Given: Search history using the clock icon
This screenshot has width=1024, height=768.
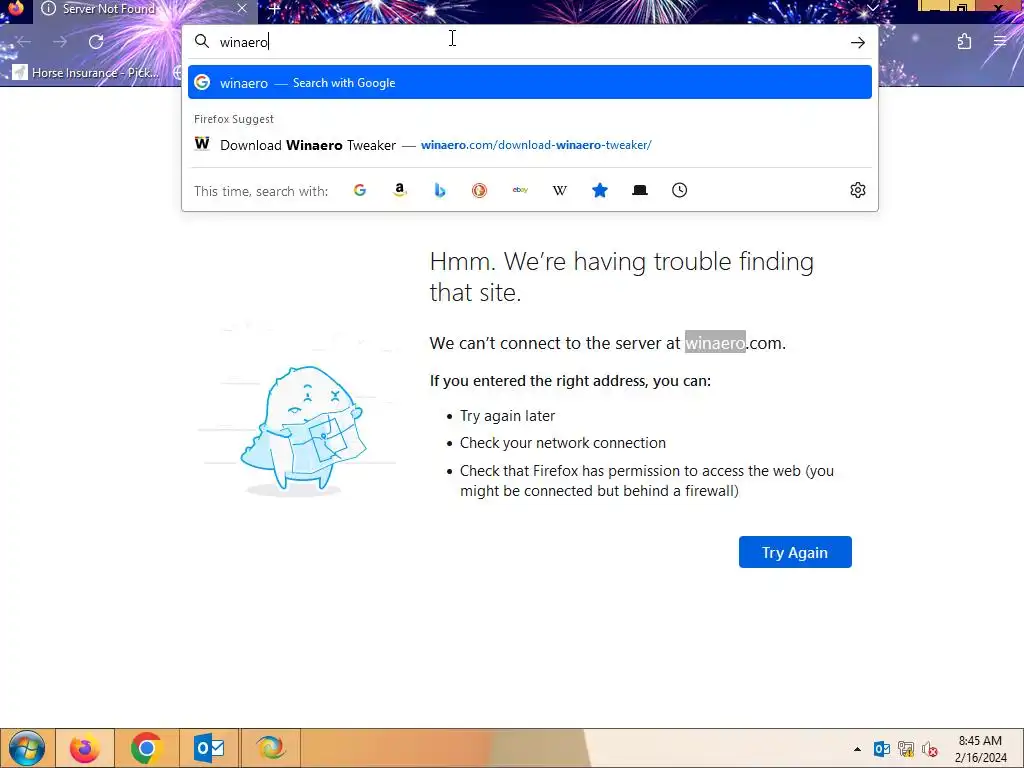Looking at the screenshot, I should point(679,190).
